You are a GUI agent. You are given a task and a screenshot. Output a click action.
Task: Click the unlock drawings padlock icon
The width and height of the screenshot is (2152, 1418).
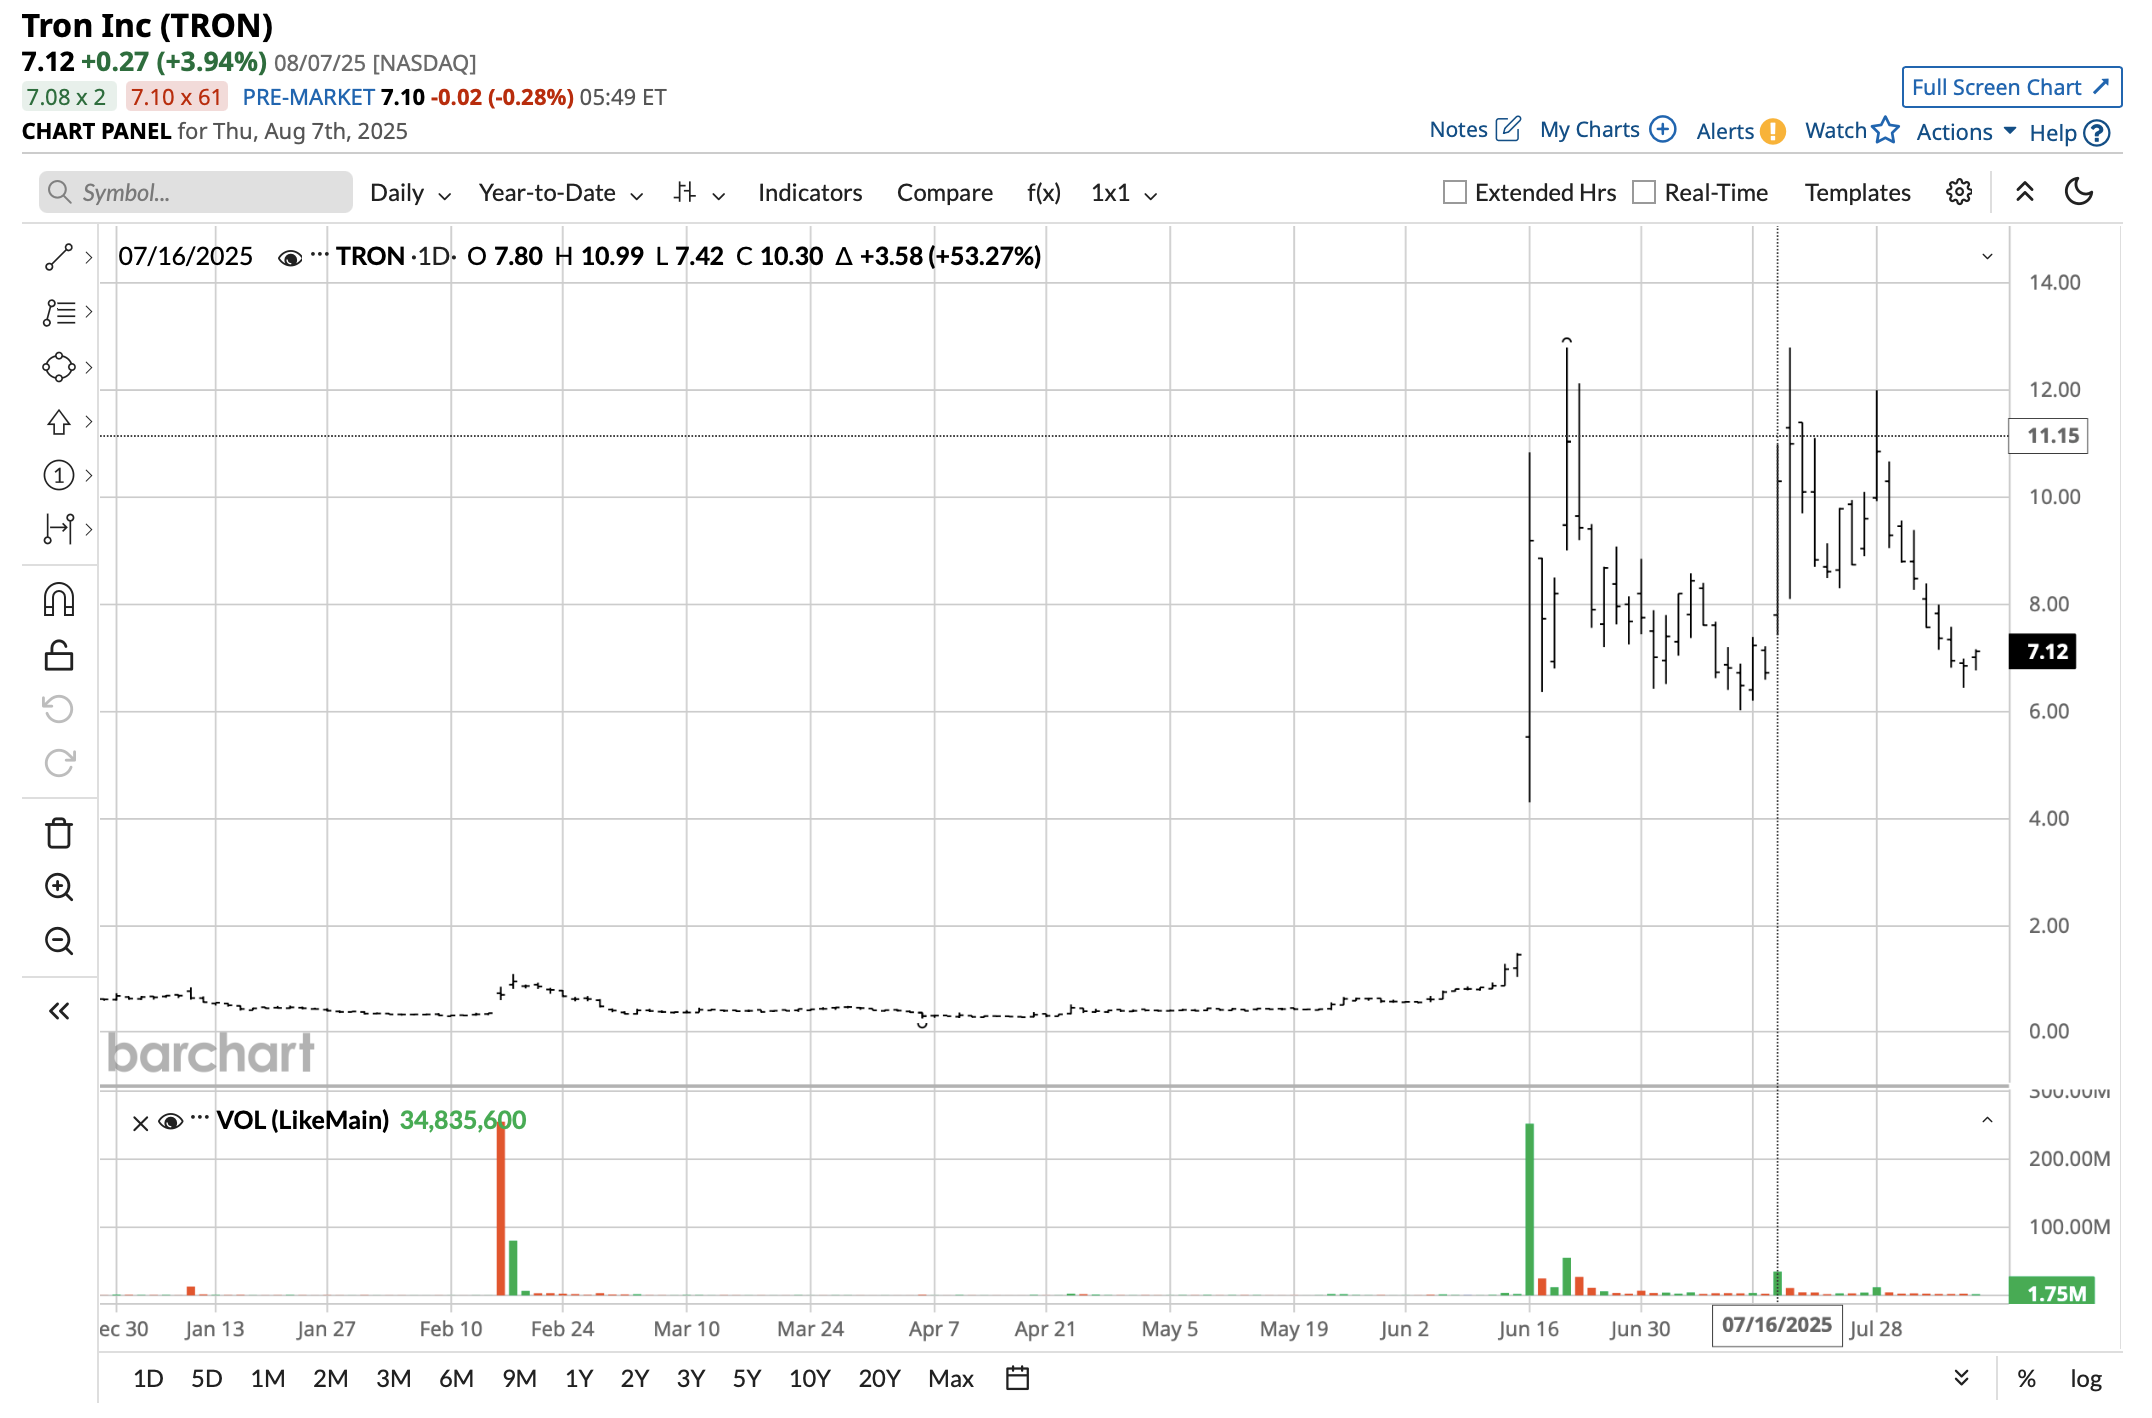(59, 655)
